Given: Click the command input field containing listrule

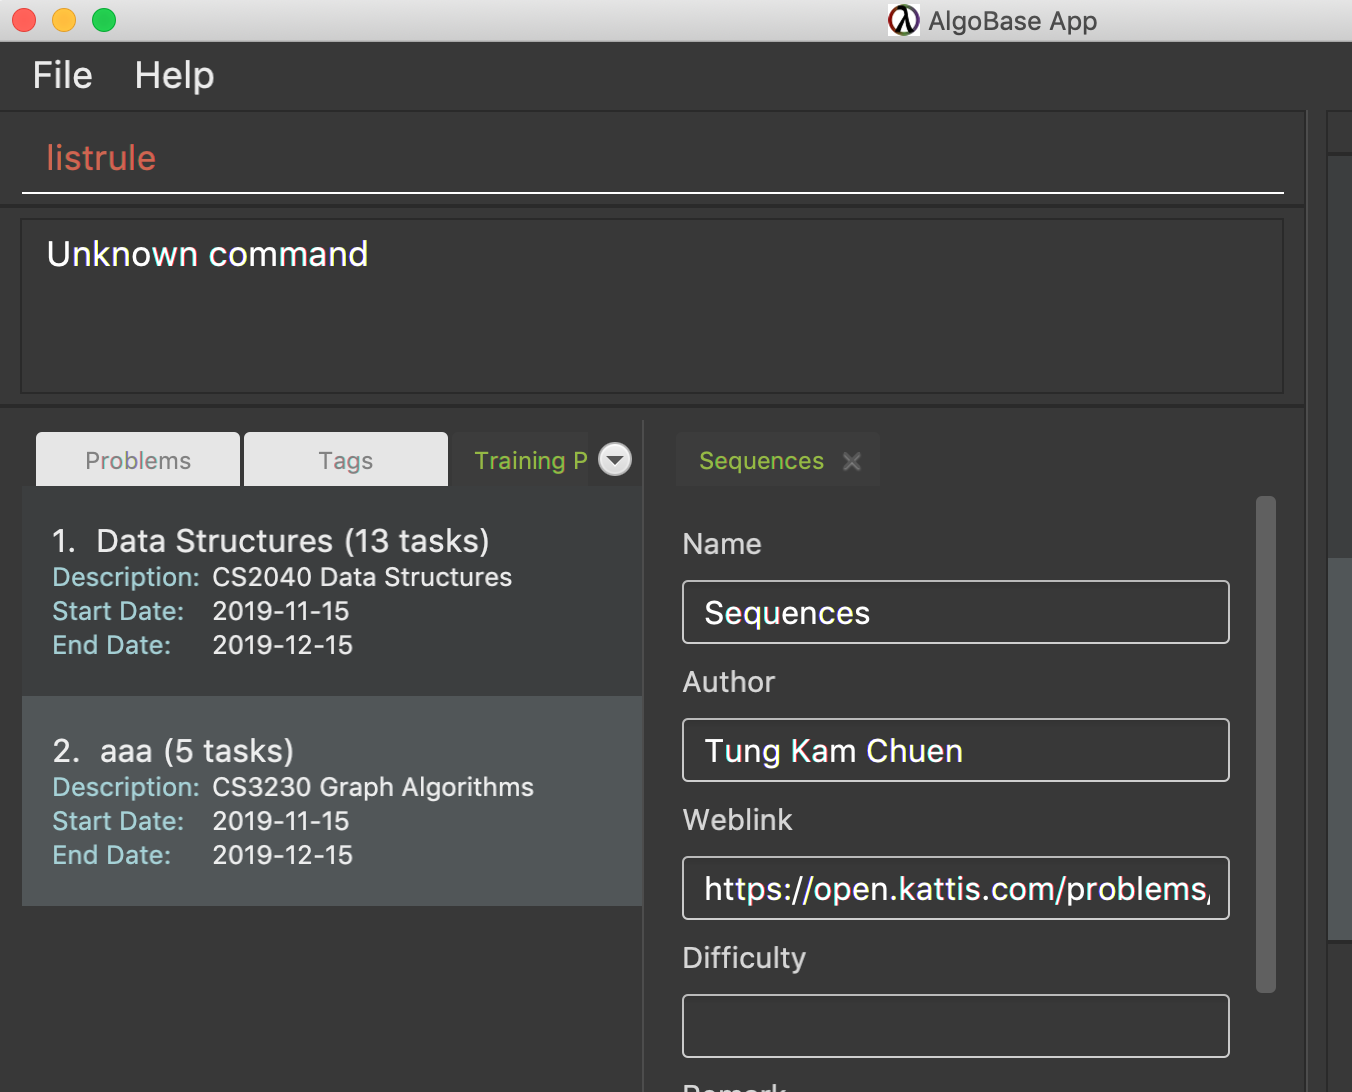Looking at the screenshot, I should pos(652,158).
